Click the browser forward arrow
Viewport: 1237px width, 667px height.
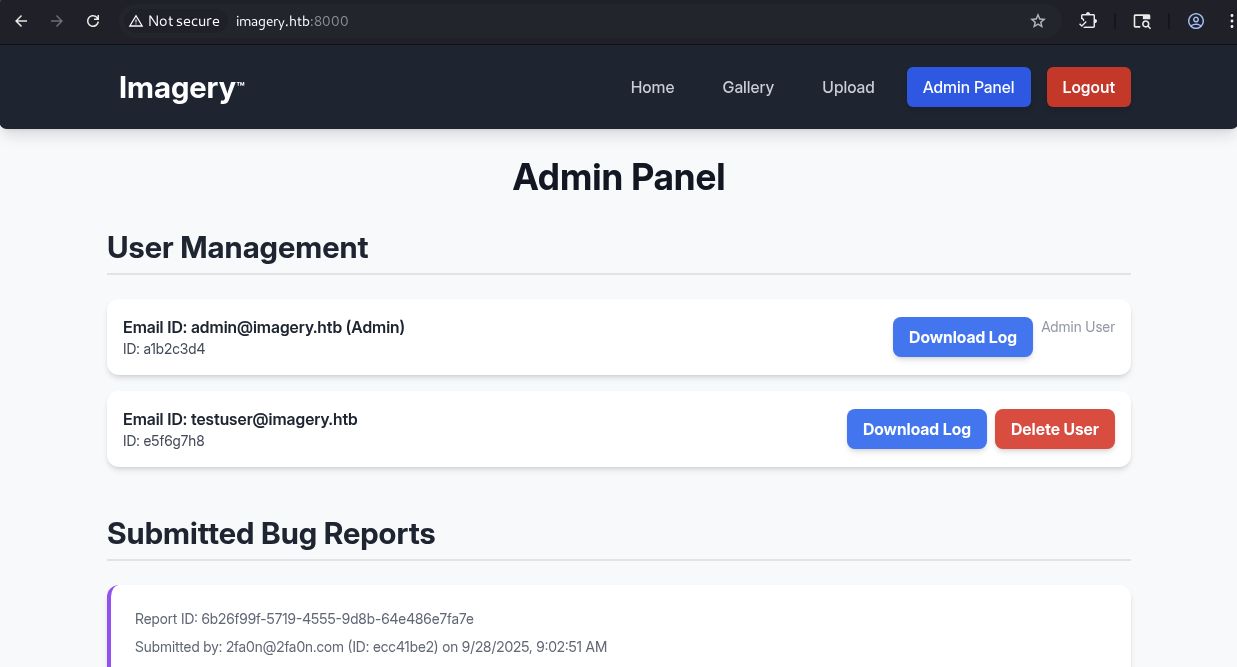click(57, 21)
